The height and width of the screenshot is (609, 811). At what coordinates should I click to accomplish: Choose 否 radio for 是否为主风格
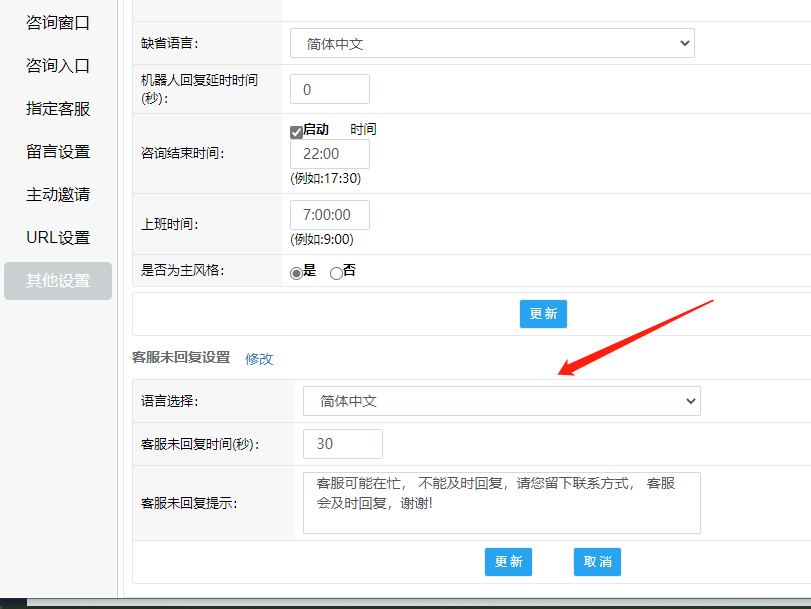(x=336, y=273)
